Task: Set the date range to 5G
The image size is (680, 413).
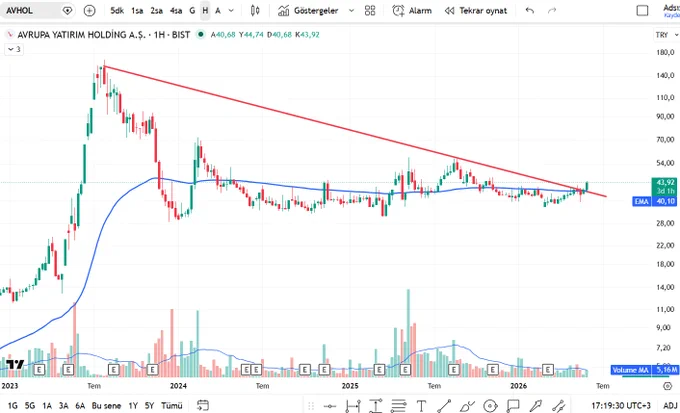Action: (30, 406)
